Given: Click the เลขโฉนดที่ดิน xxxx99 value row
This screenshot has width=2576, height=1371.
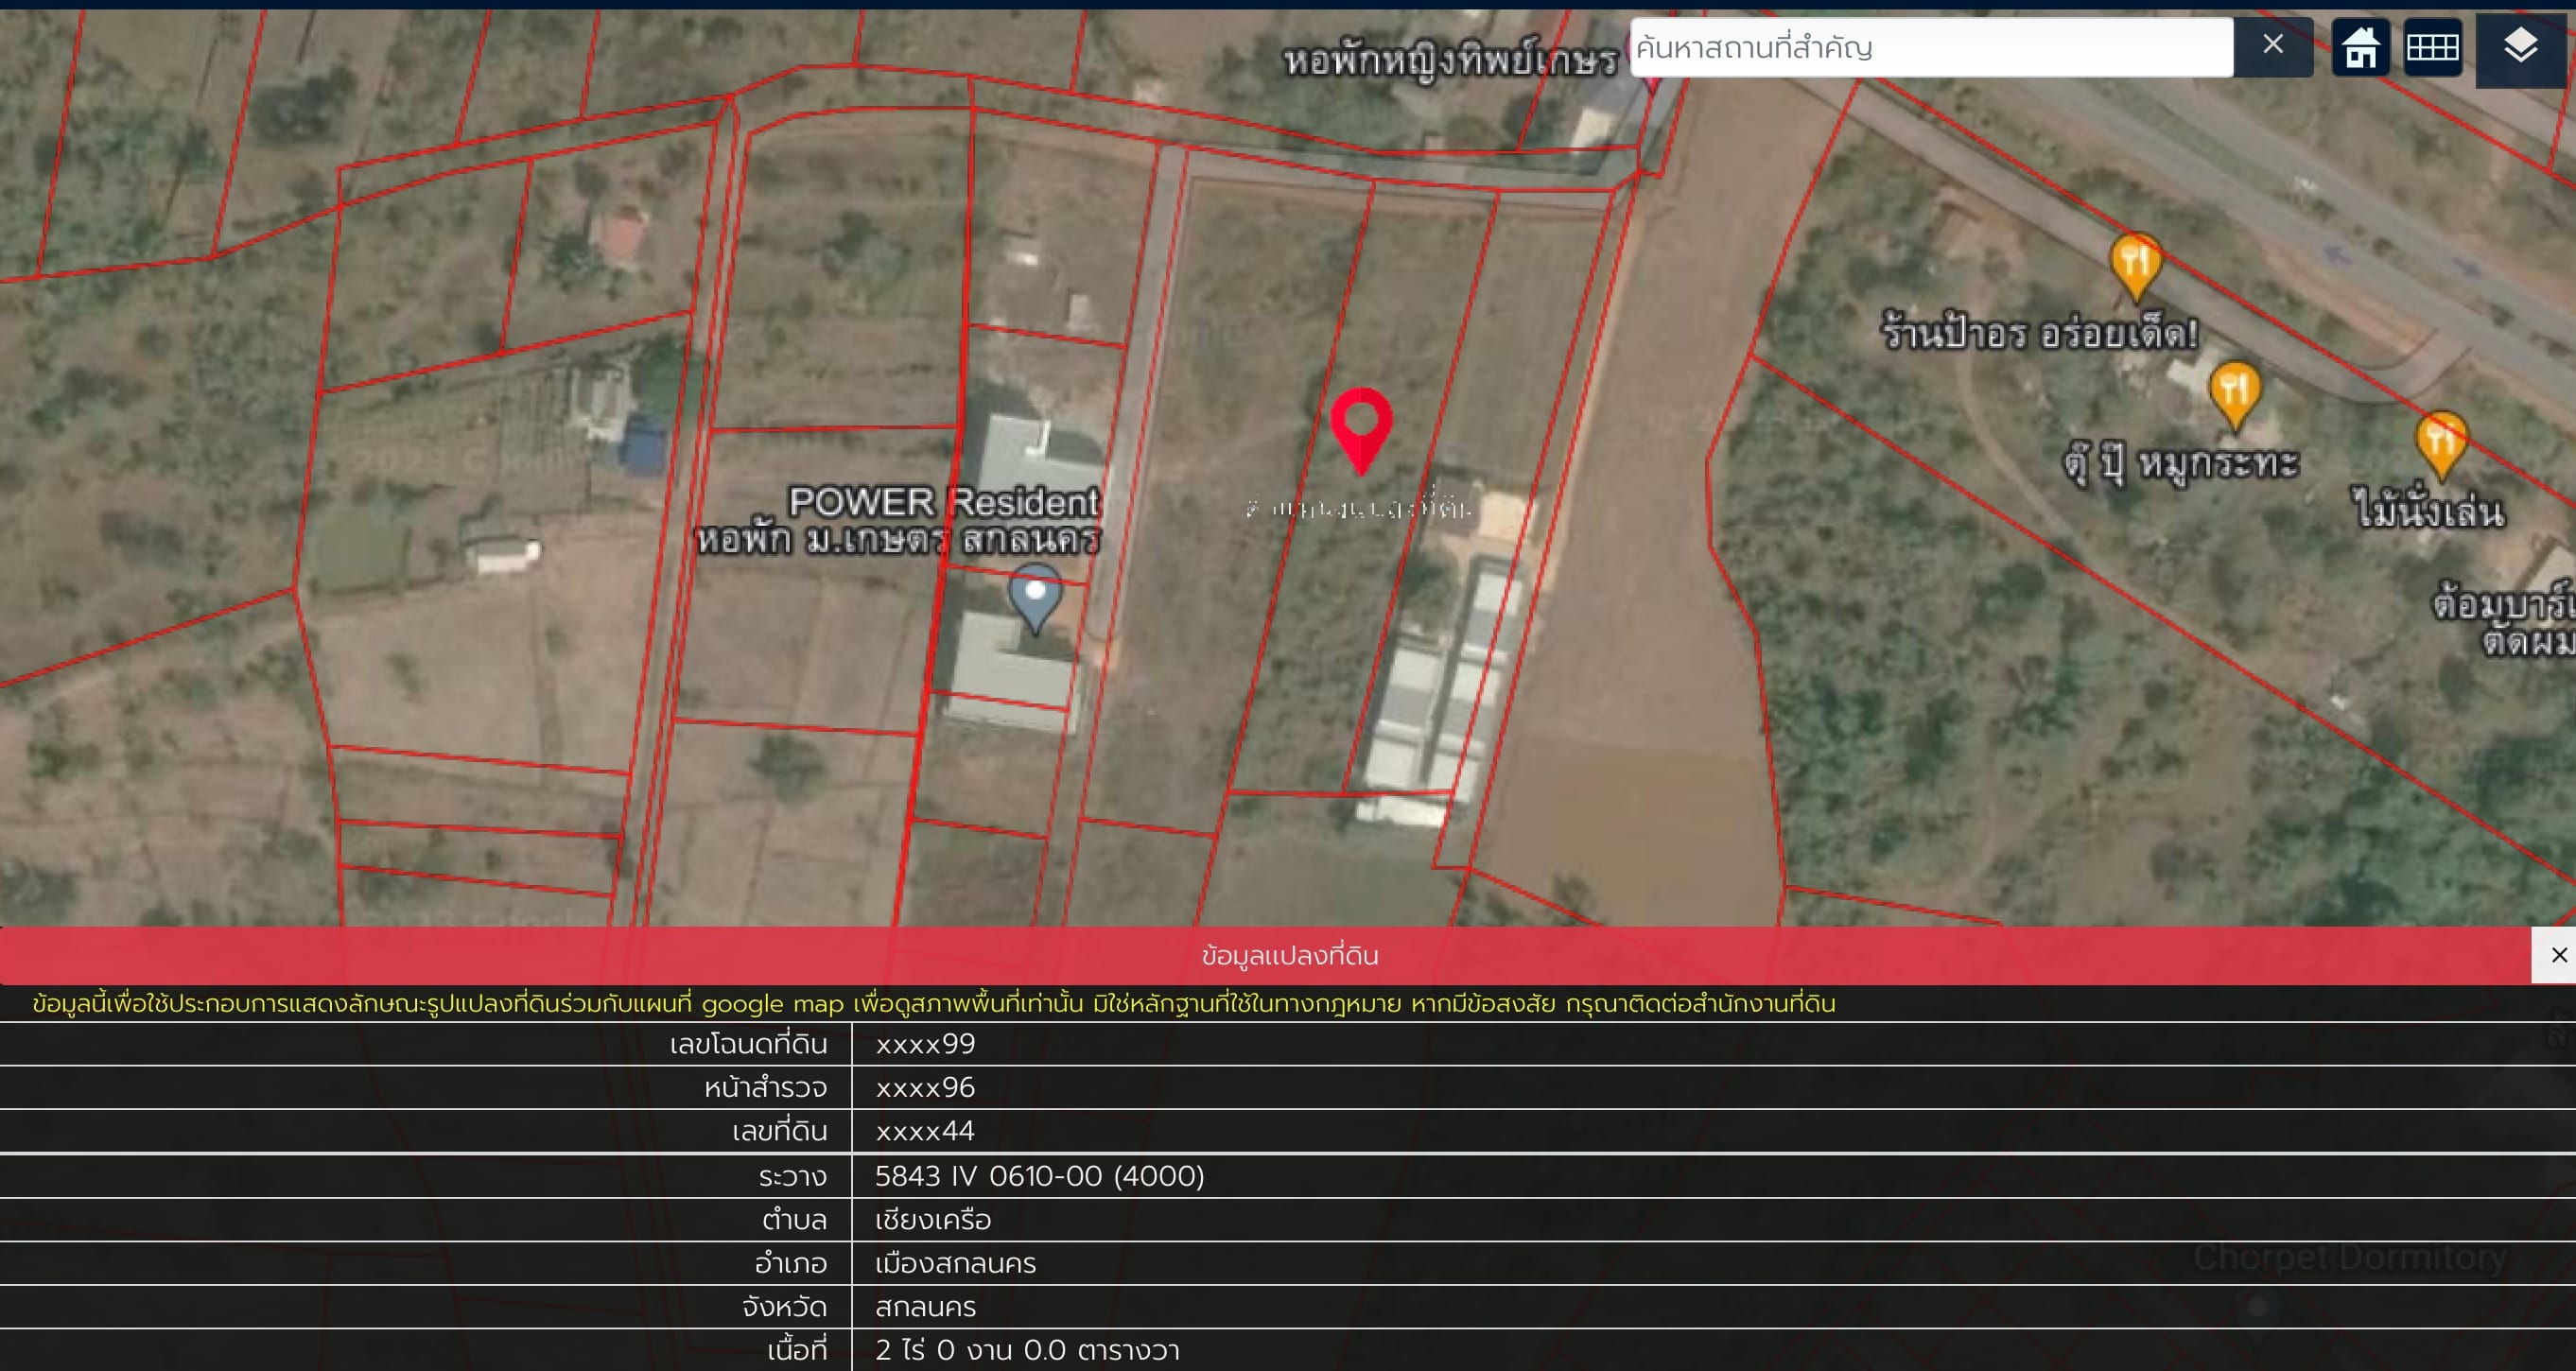Looking at the screenshot, I should click(1288, 1043).
